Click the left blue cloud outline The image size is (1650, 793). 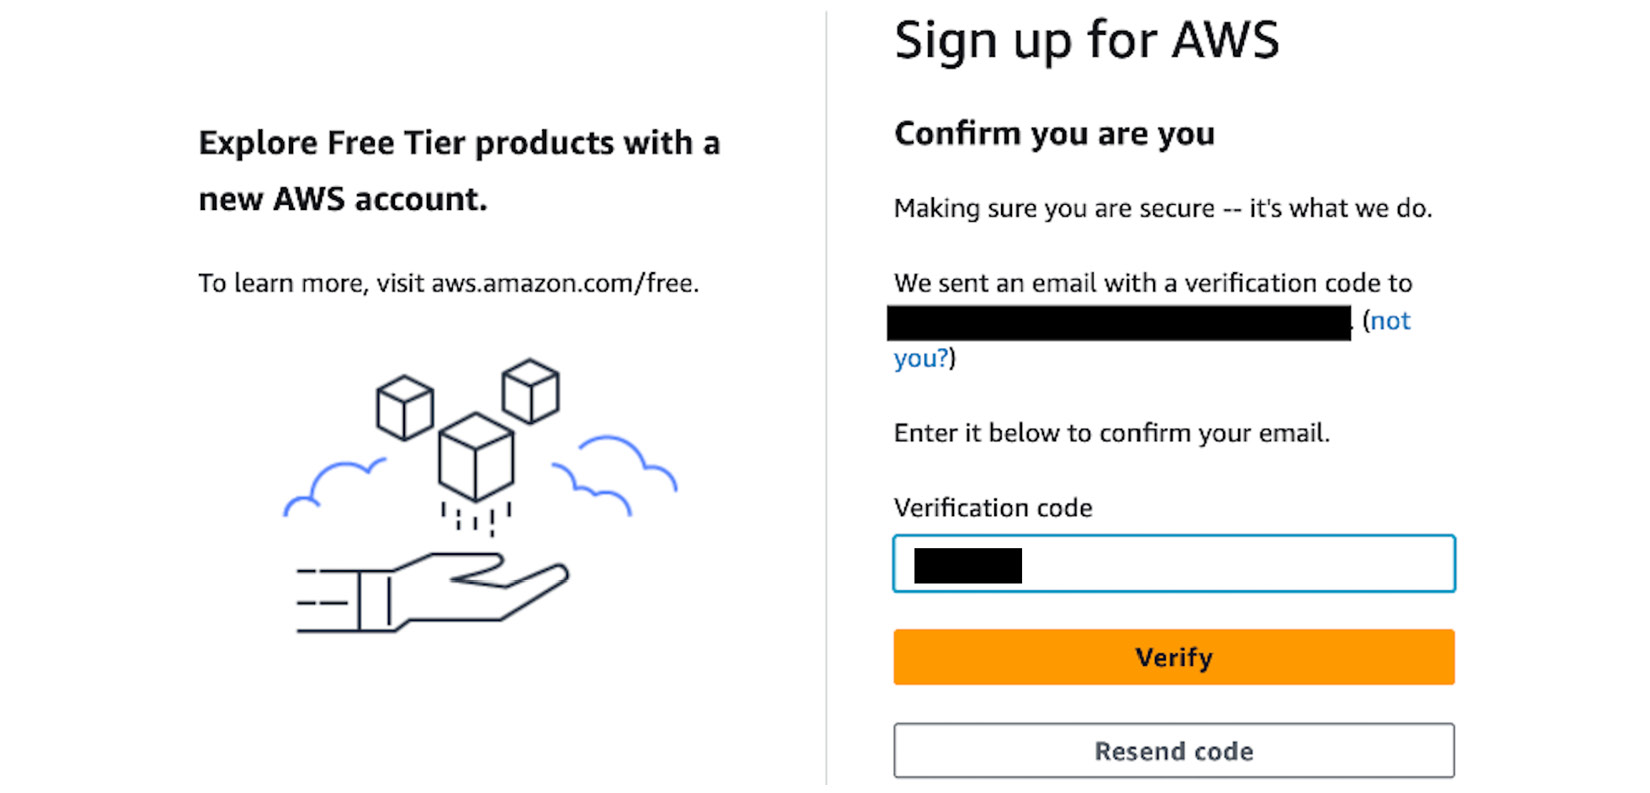334,487
